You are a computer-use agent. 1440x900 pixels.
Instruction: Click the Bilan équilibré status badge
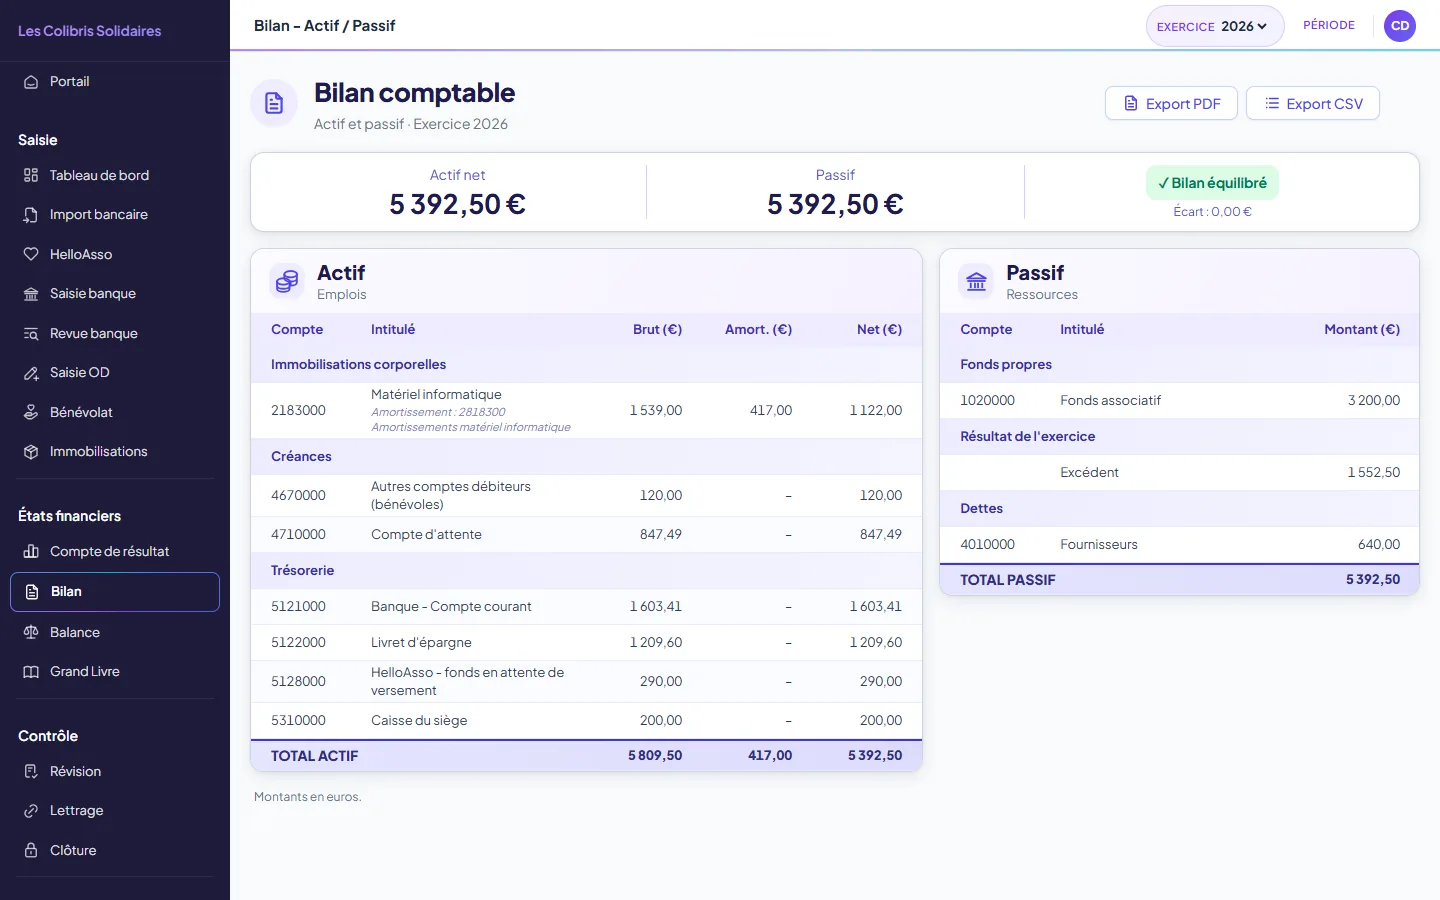tap(1212, 183)
